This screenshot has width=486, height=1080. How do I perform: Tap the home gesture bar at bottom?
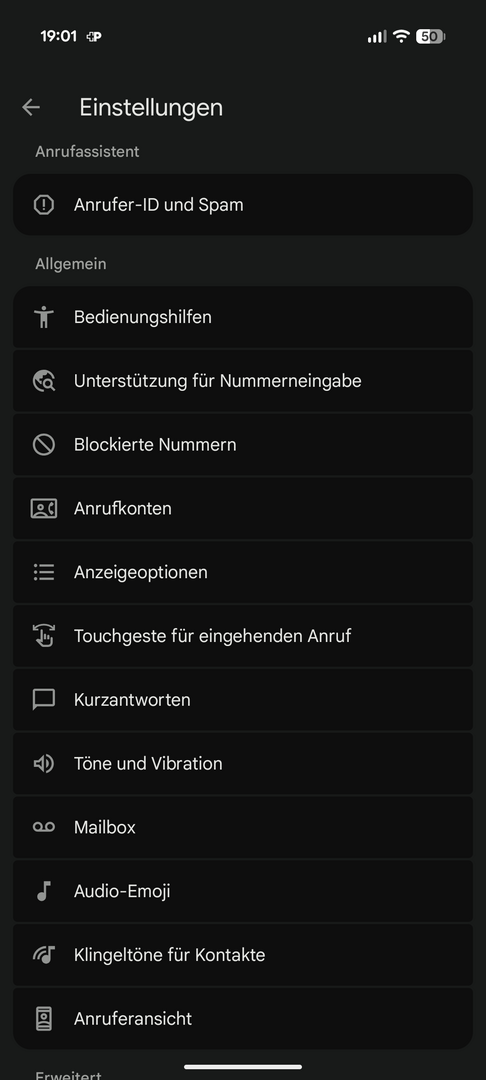click(x=243, y=1067)
